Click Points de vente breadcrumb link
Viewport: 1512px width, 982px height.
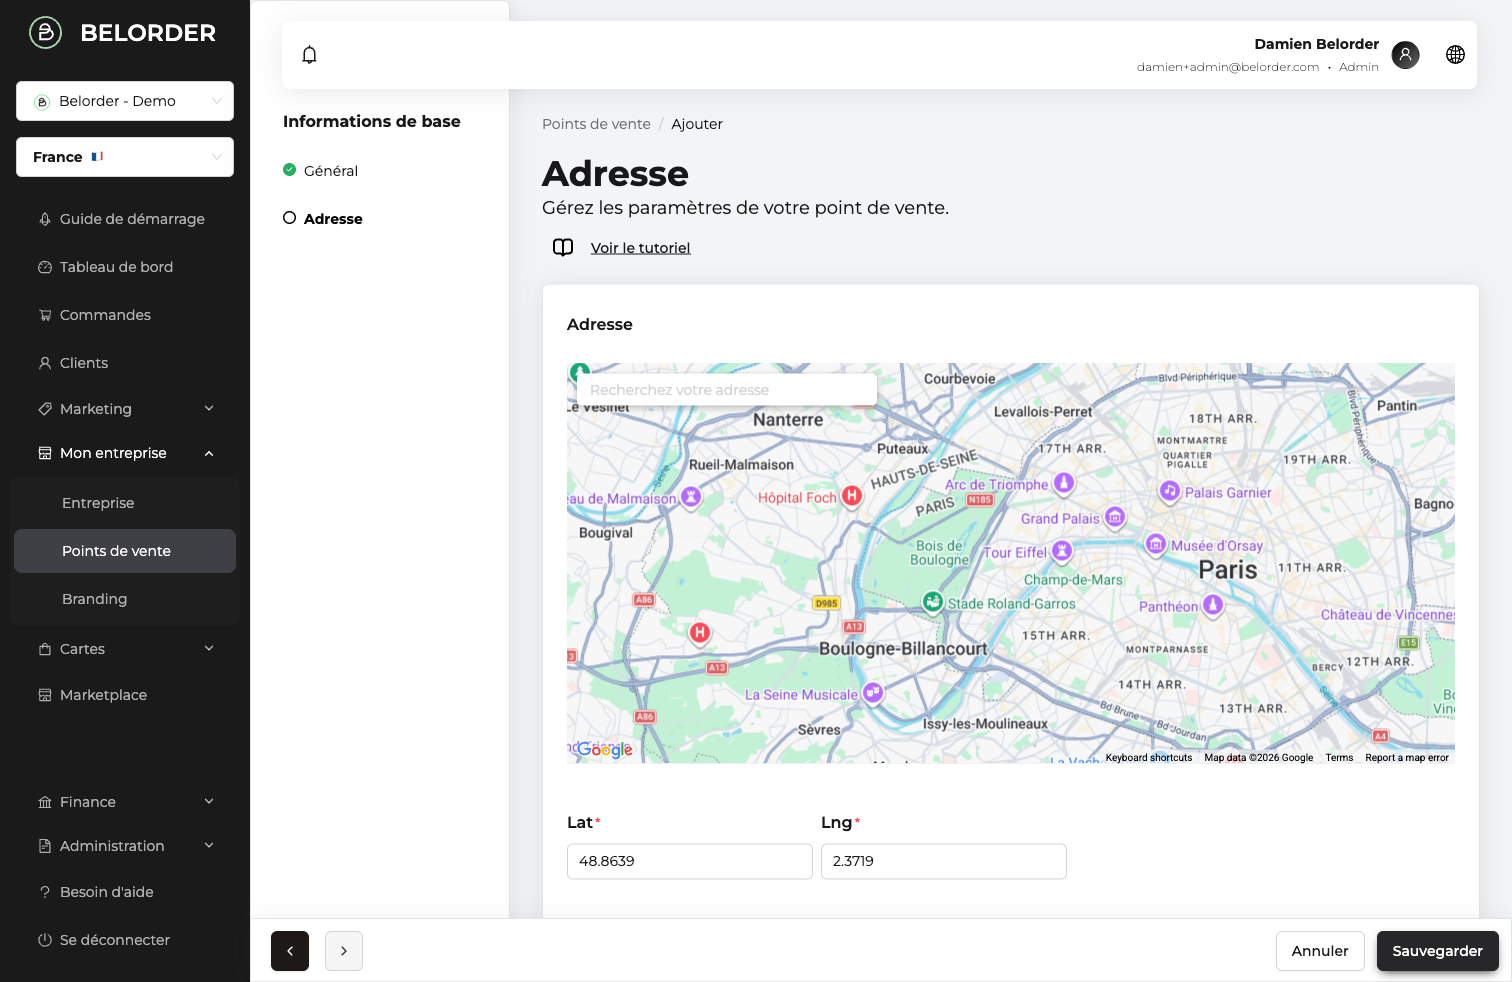pyautogui.click(x=596, y=124)
